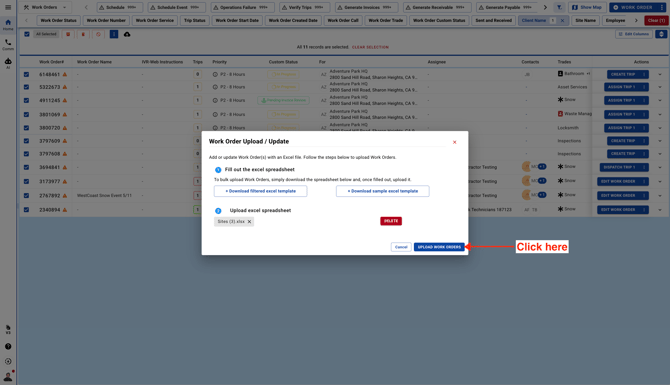Show more top tabs with right chevron
This screenshot has width=670, height=385.
[x=545, y=7]
